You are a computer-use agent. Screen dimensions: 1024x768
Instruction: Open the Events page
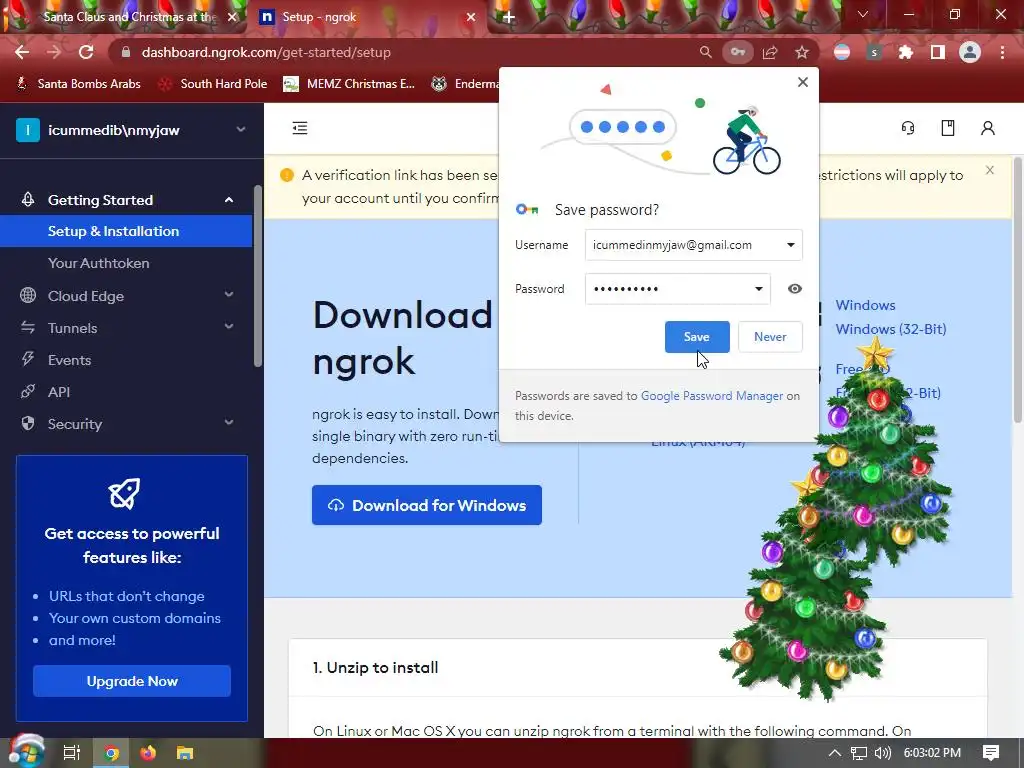click(x=69, y=360)
